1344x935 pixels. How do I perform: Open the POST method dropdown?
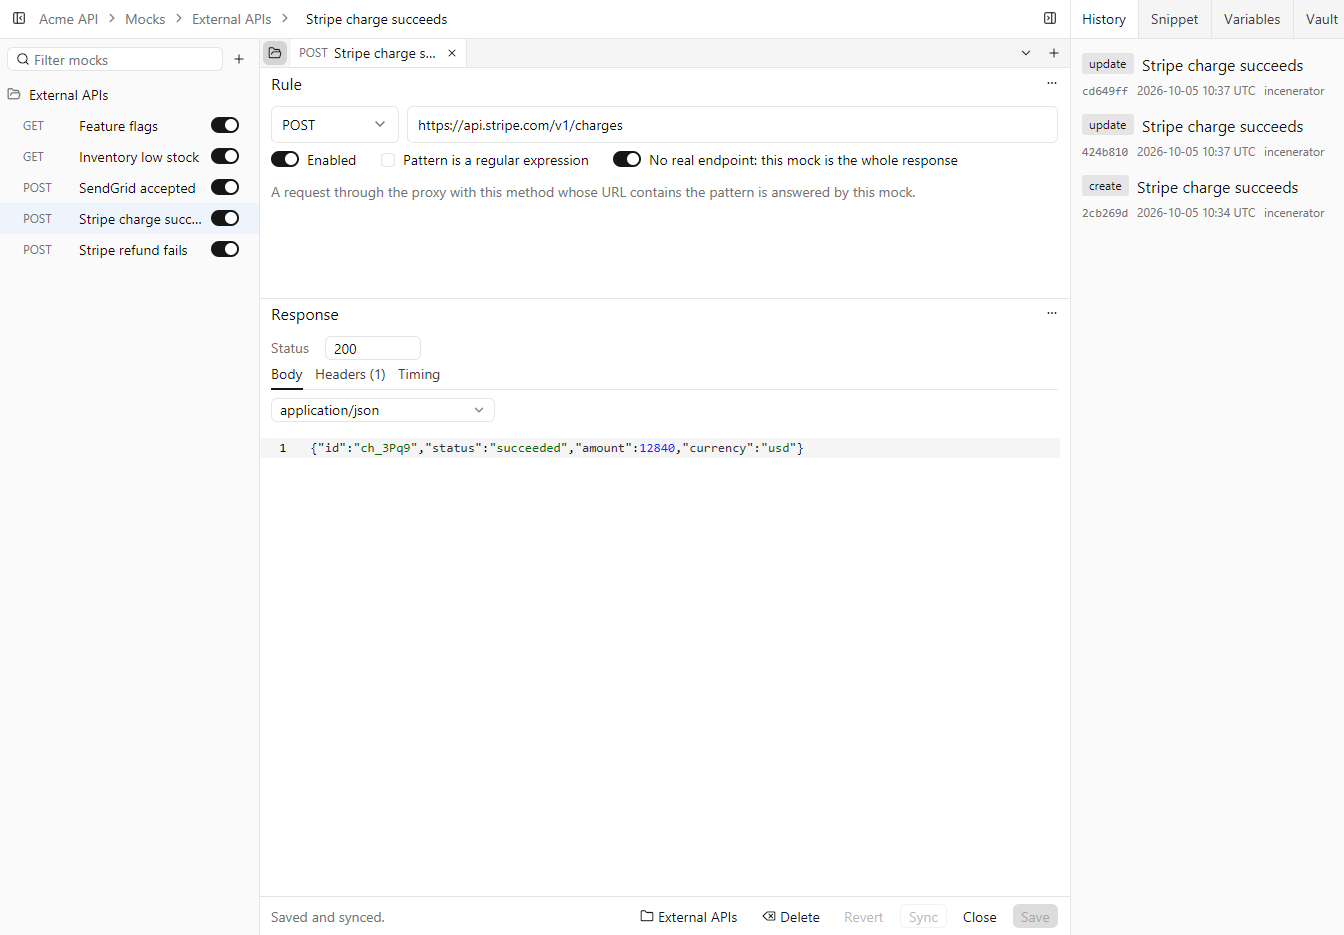coord(335,125)
